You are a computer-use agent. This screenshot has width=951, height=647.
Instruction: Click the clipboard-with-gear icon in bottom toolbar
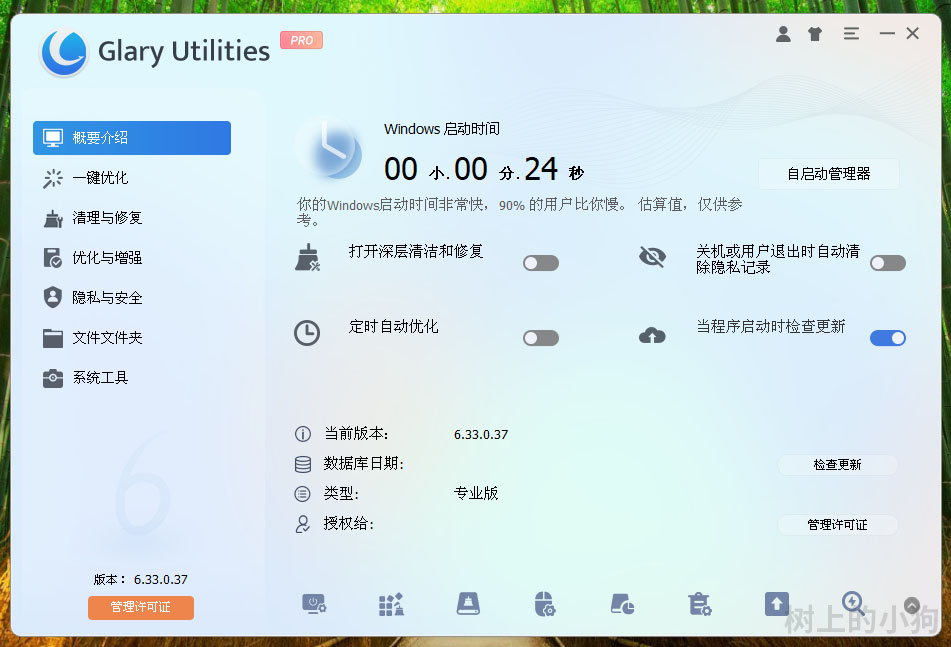(699, 604)
